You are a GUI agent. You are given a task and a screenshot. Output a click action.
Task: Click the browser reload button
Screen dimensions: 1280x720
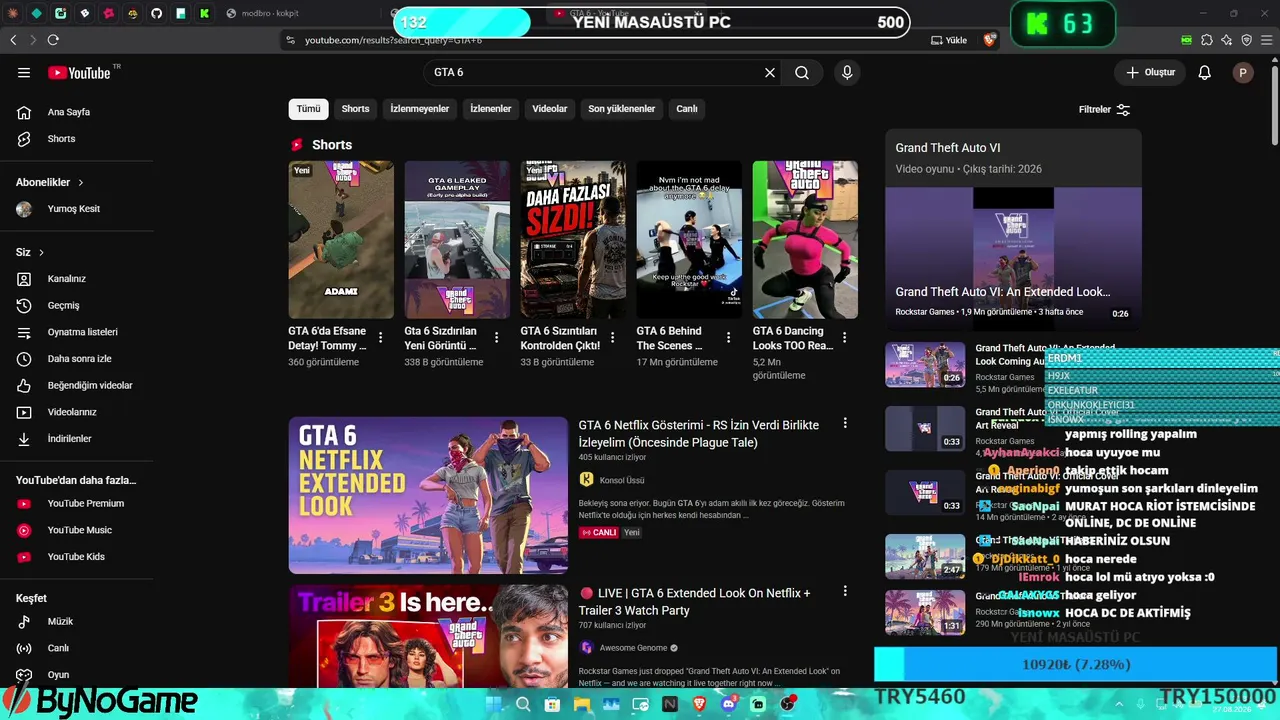pos(53,40)
